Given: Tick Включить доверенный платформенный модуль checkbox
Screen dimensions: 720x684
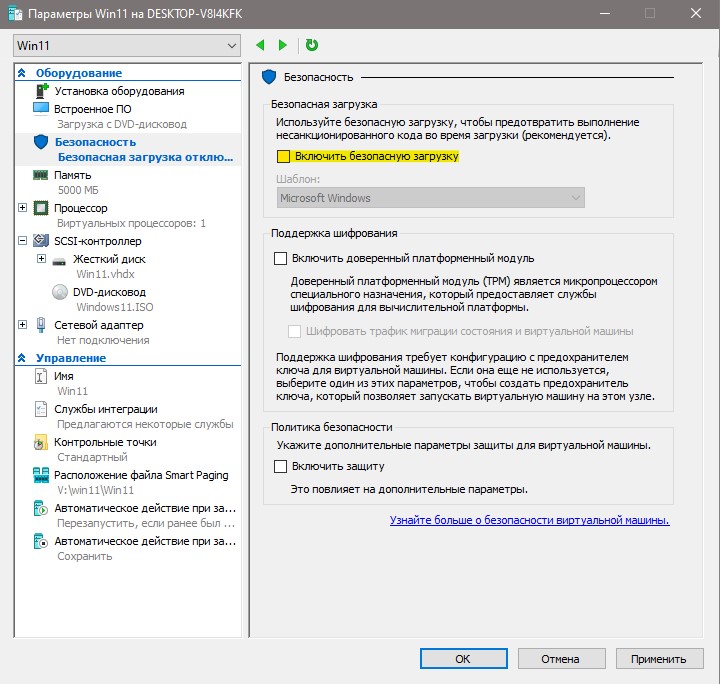Looking at the screenshot, I should tap(280, 258).
